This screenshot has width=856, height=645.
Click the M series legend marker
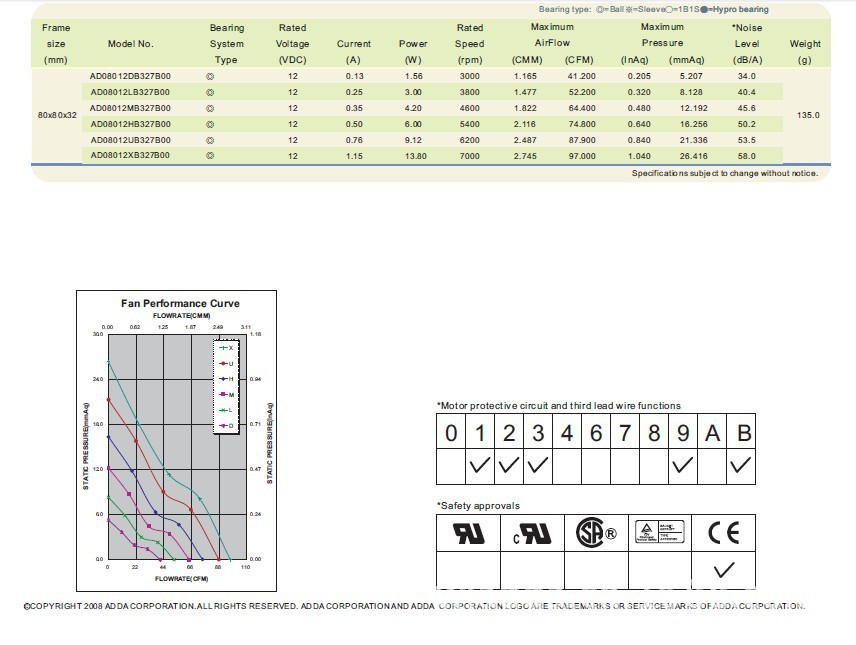click(226, 394)
